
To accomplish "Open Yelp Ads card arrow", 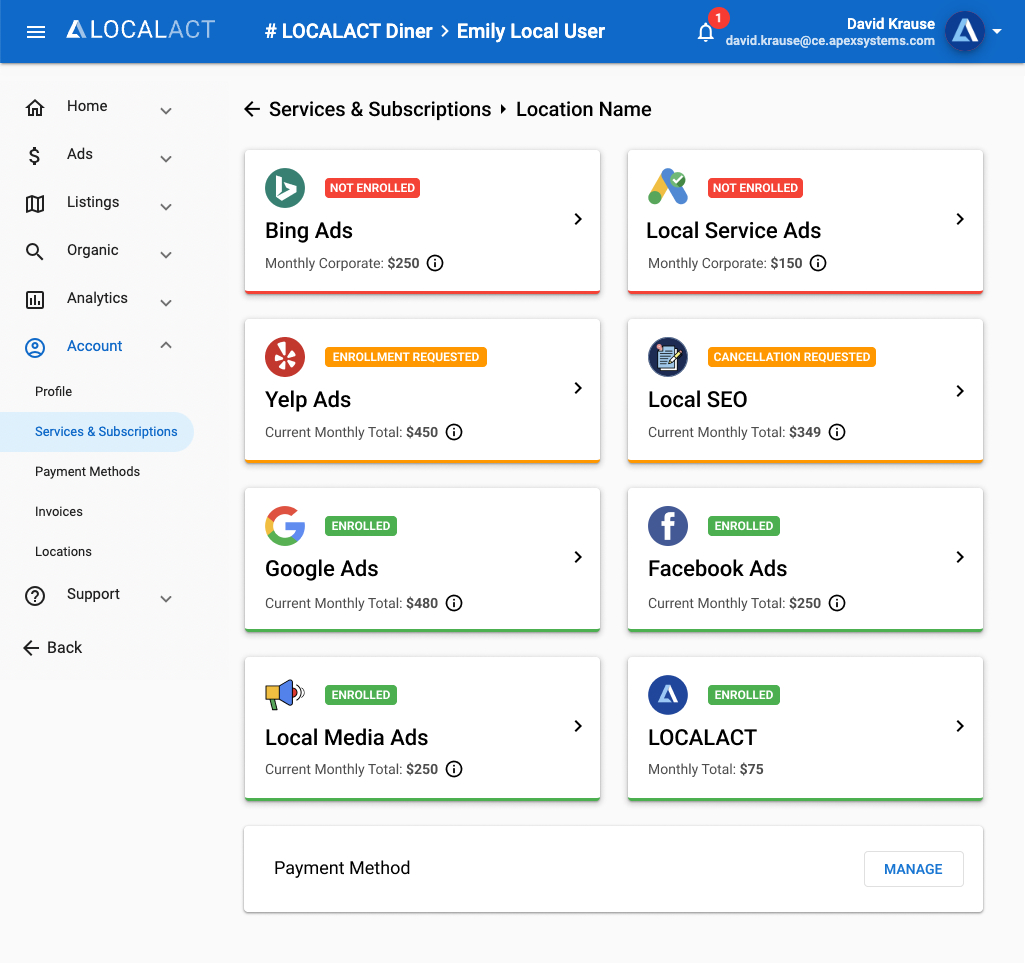I will (578, 388).
